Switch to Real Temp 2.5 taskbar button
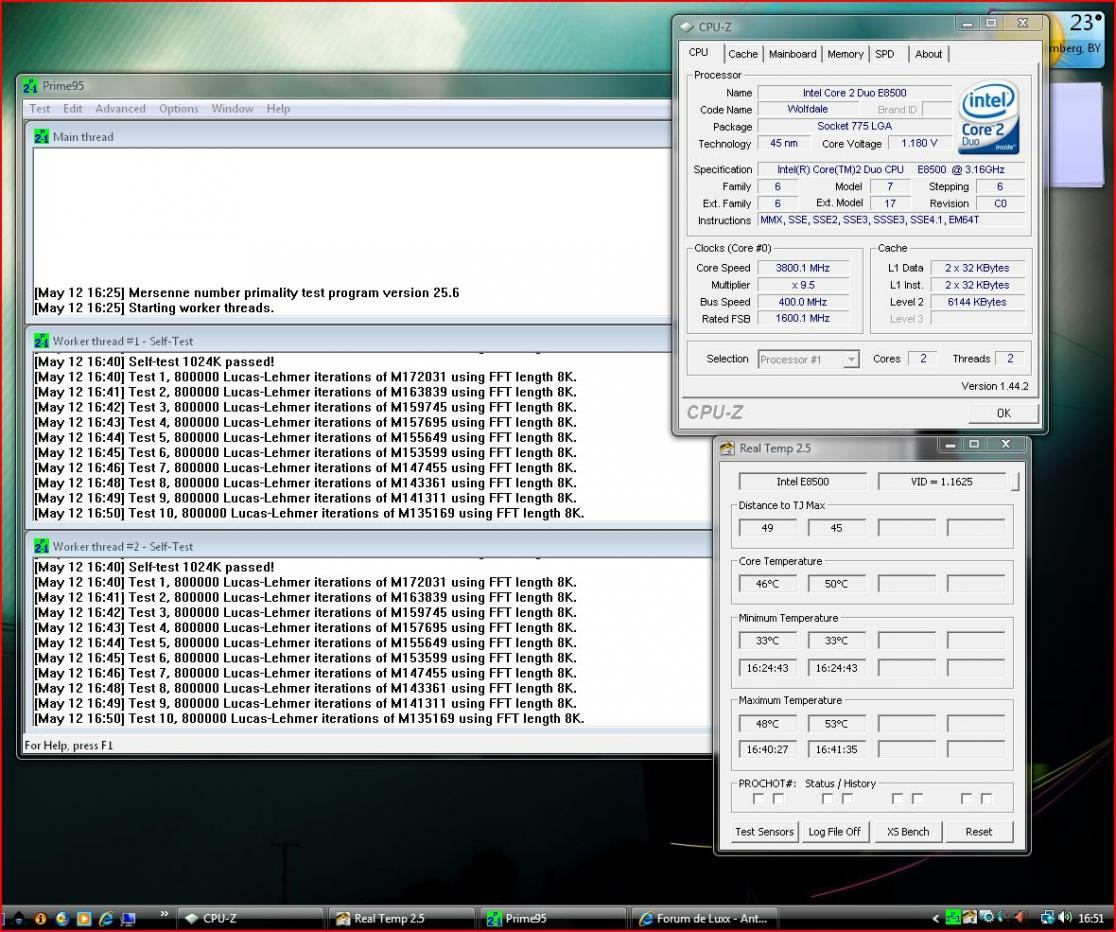 click(x=402, y=918)
